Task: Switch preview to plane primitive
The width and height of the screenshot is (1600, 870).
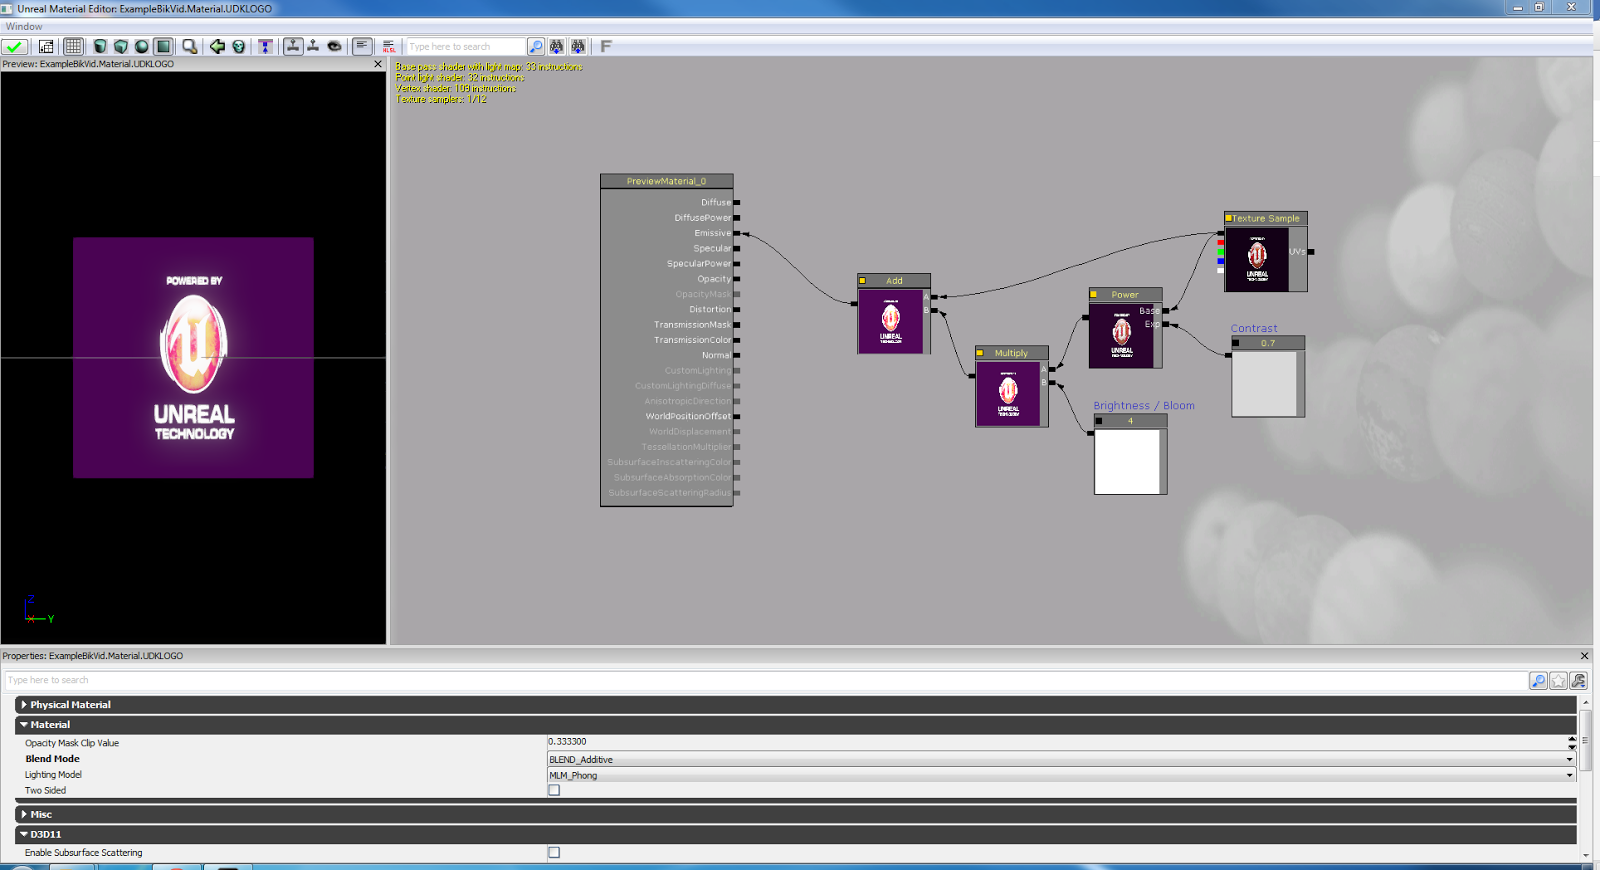Action: click(163, 47)
